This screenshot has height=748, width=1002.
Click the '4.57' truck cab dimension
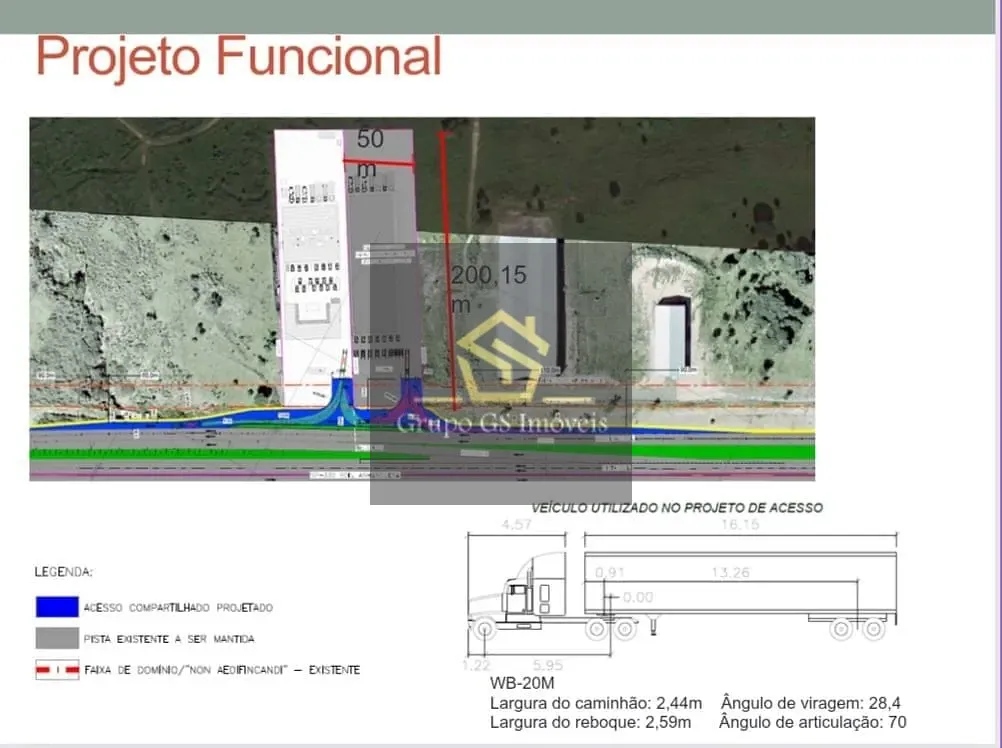pyautogui.click(x=516, y=524)
